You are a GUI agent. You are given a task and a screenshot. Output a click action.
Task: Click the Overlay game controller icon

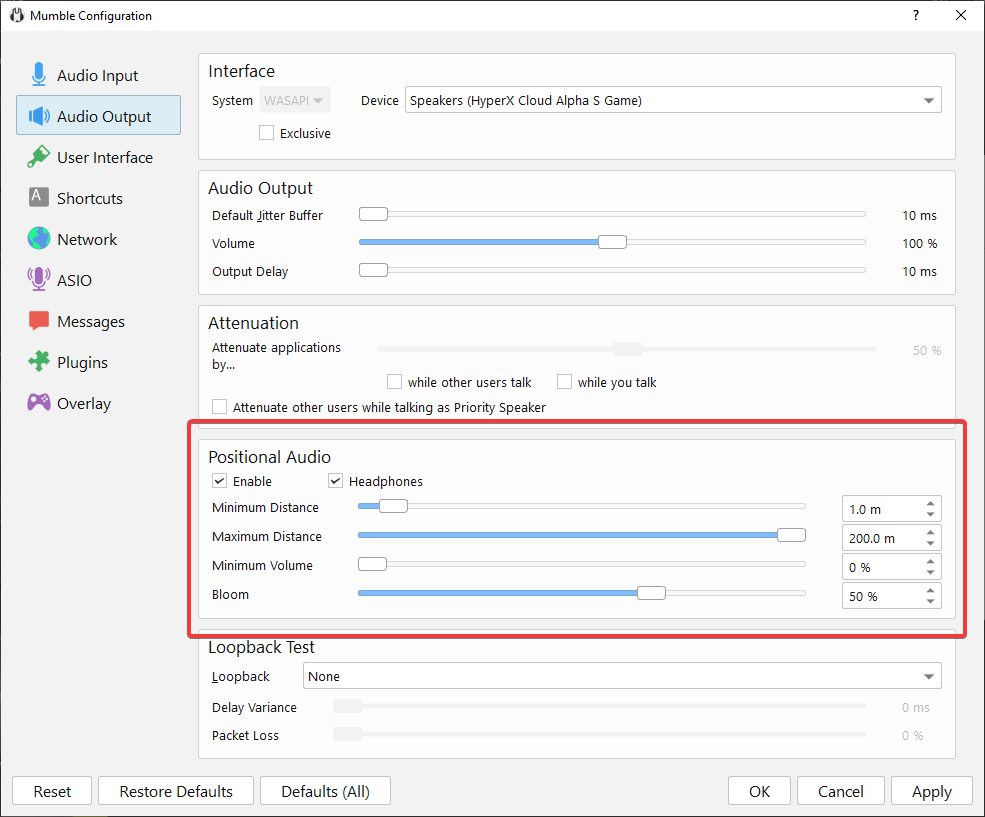38,403
